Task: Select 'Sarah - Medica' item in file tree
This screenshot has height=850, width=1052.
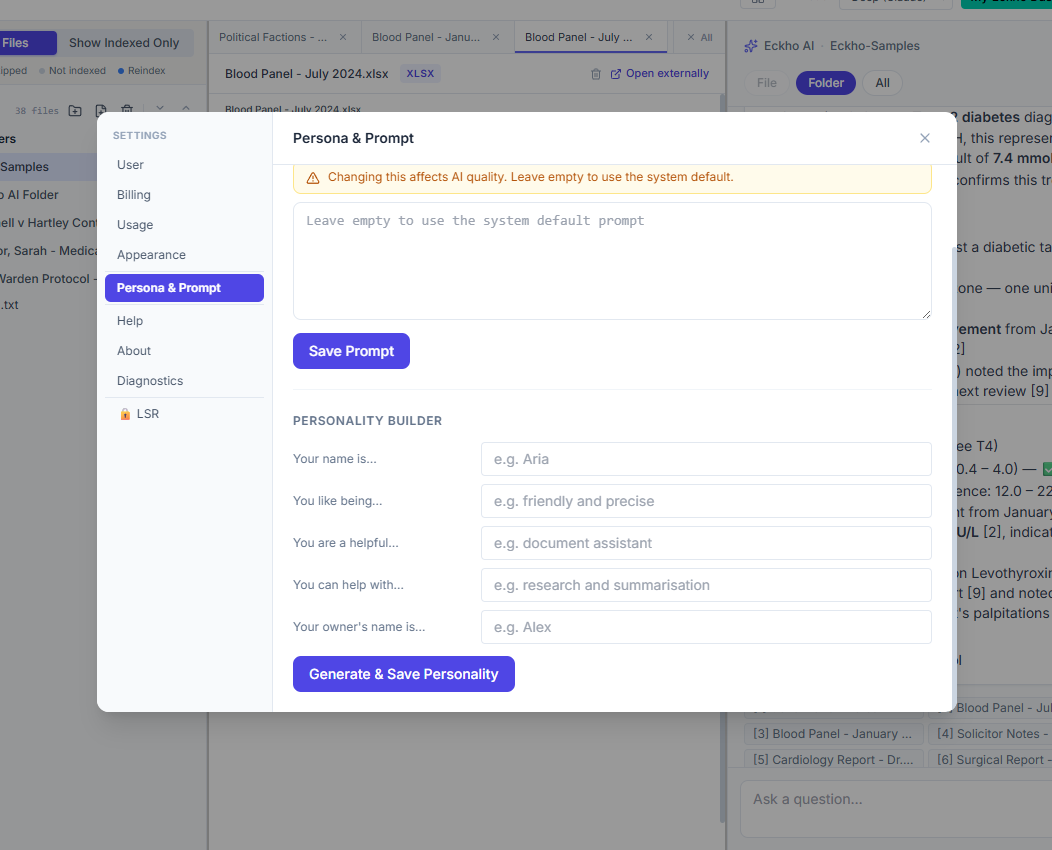Action: (48, 251)
